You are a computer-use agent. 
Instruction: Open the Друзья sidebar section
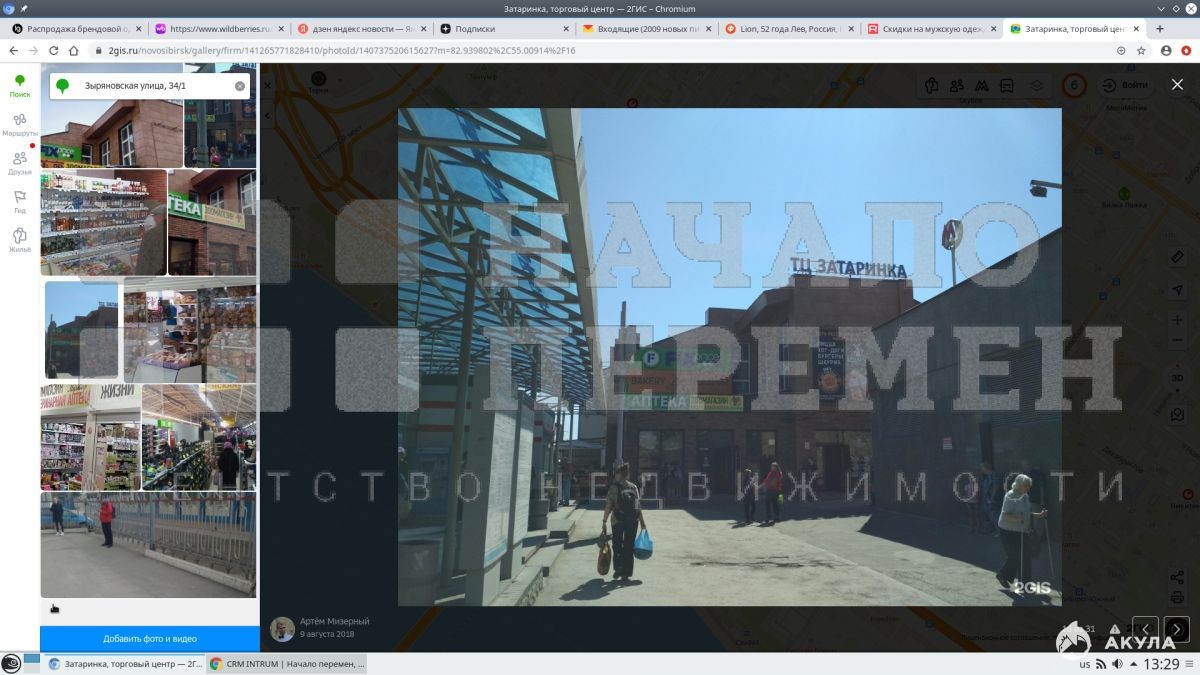tap(20, 163)
